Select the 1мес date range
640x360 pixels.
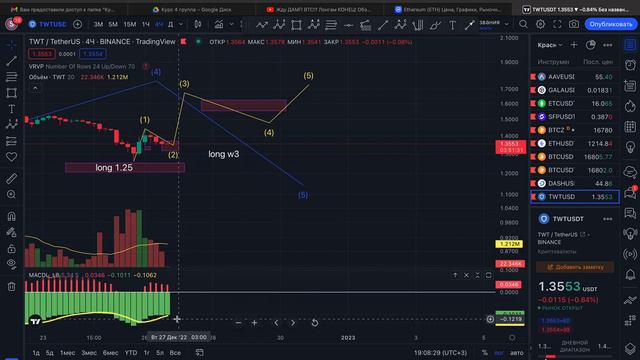(x=67, y=353)
